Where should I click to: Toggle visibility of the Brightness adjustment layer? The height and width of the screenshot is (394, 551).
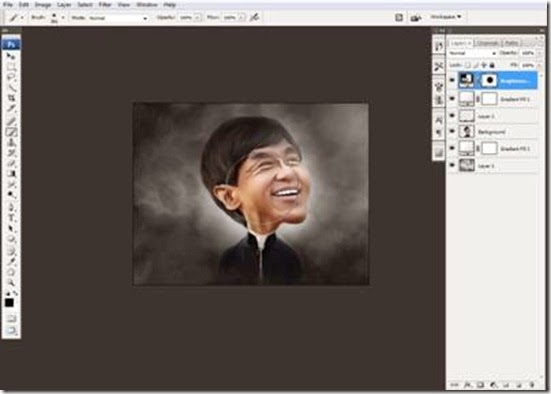452,80
